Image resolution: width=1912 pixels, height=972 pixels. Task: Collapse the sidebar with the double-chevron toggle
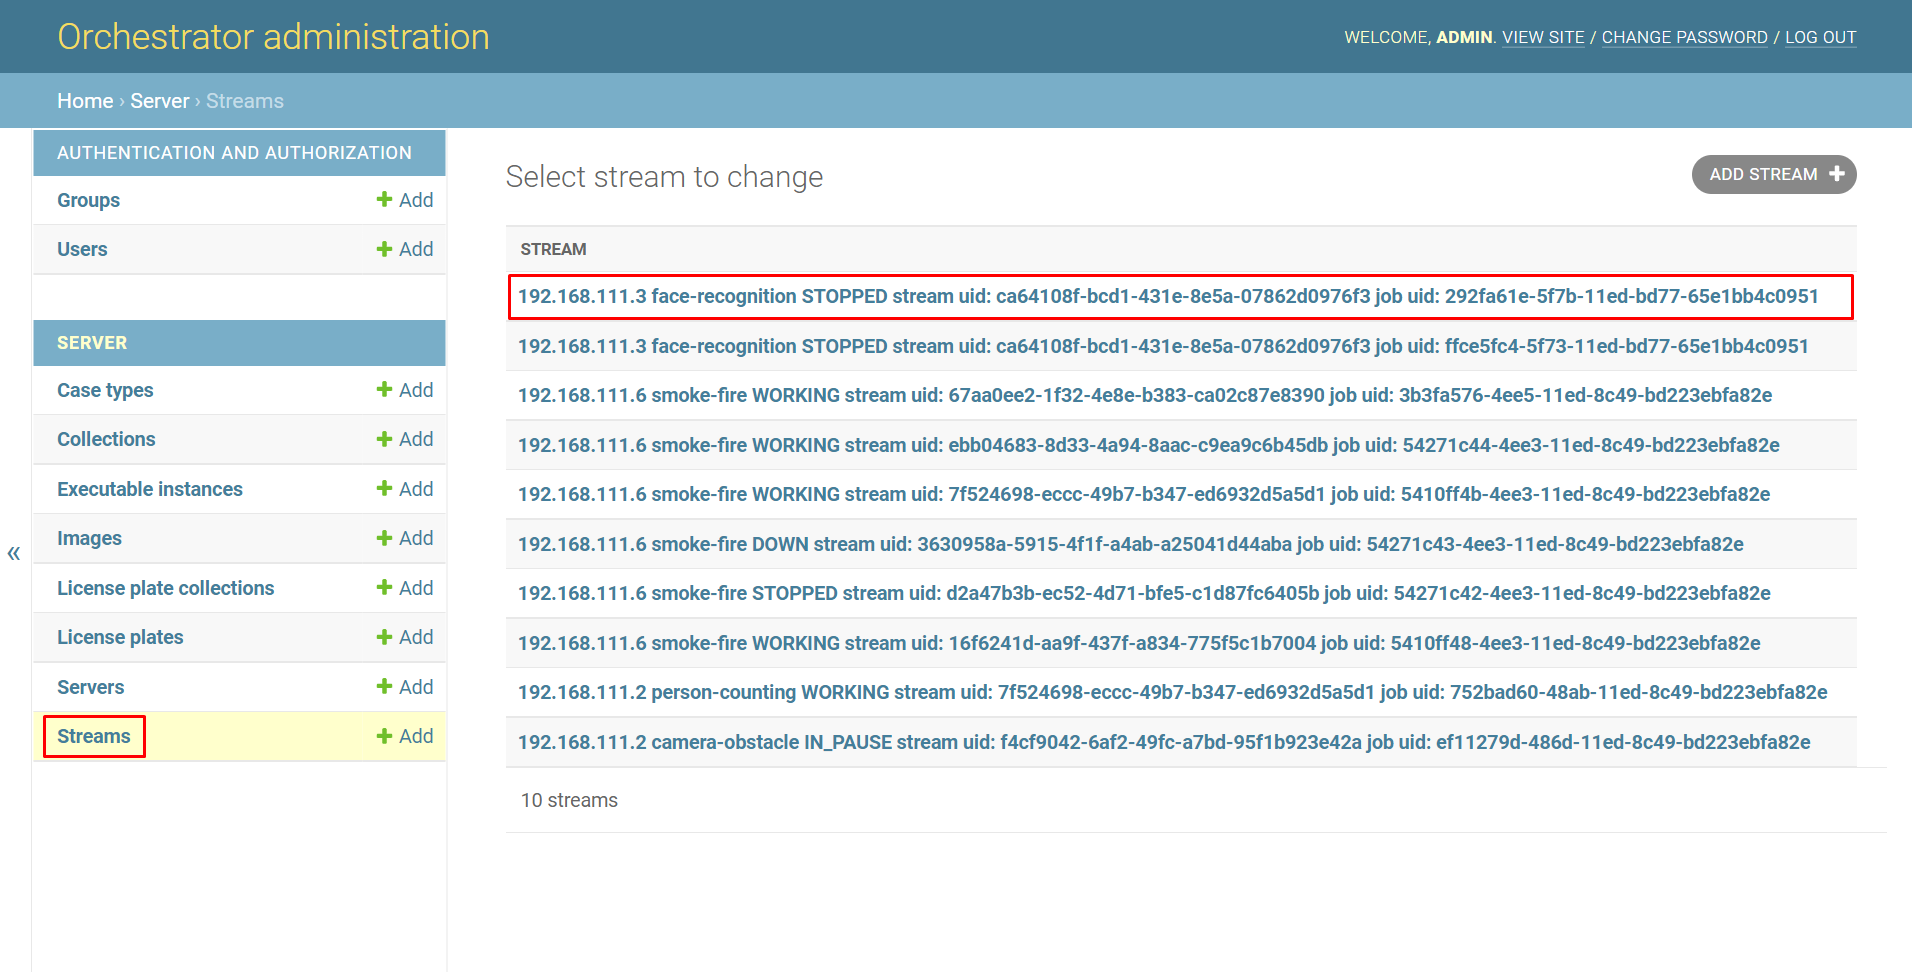pyautogui.click(x=14, y=553)
